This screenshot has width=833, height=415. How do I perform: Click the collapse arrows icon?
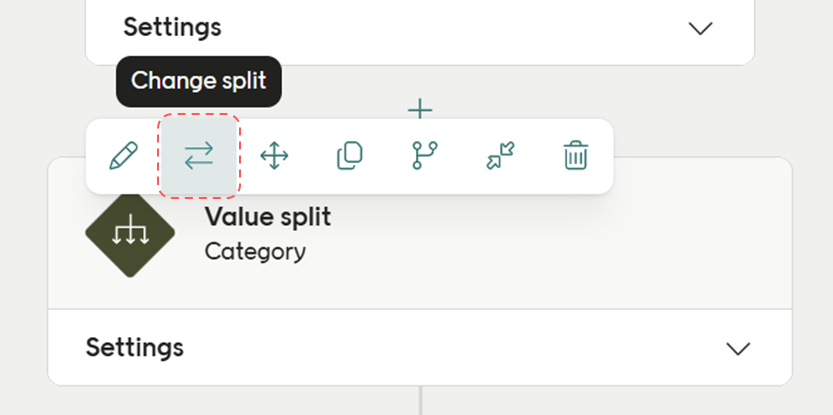(500, 156)
